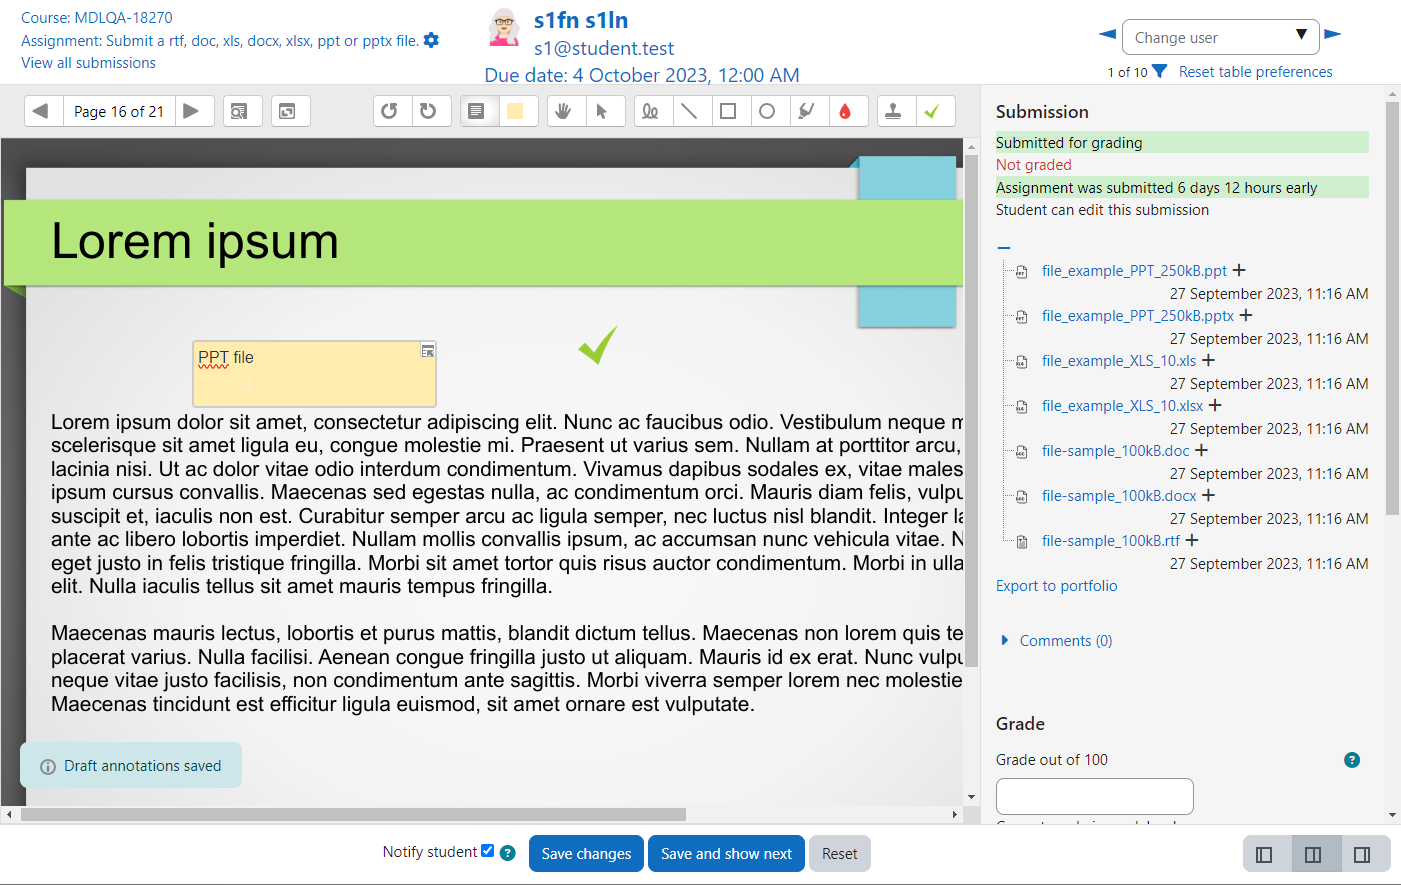Collapse the submission files tree

[1004, 247]
